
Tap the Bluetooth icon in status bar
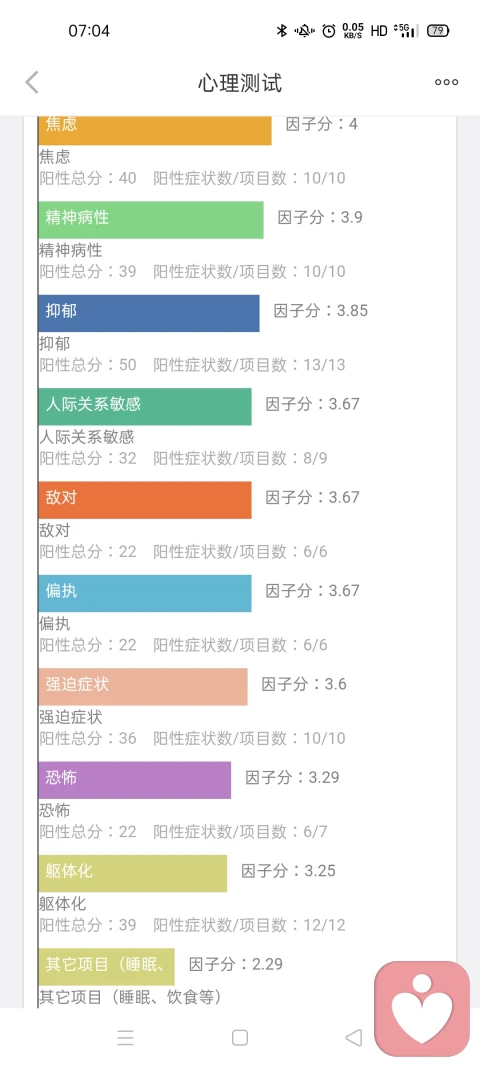click(x=281, y=31)
